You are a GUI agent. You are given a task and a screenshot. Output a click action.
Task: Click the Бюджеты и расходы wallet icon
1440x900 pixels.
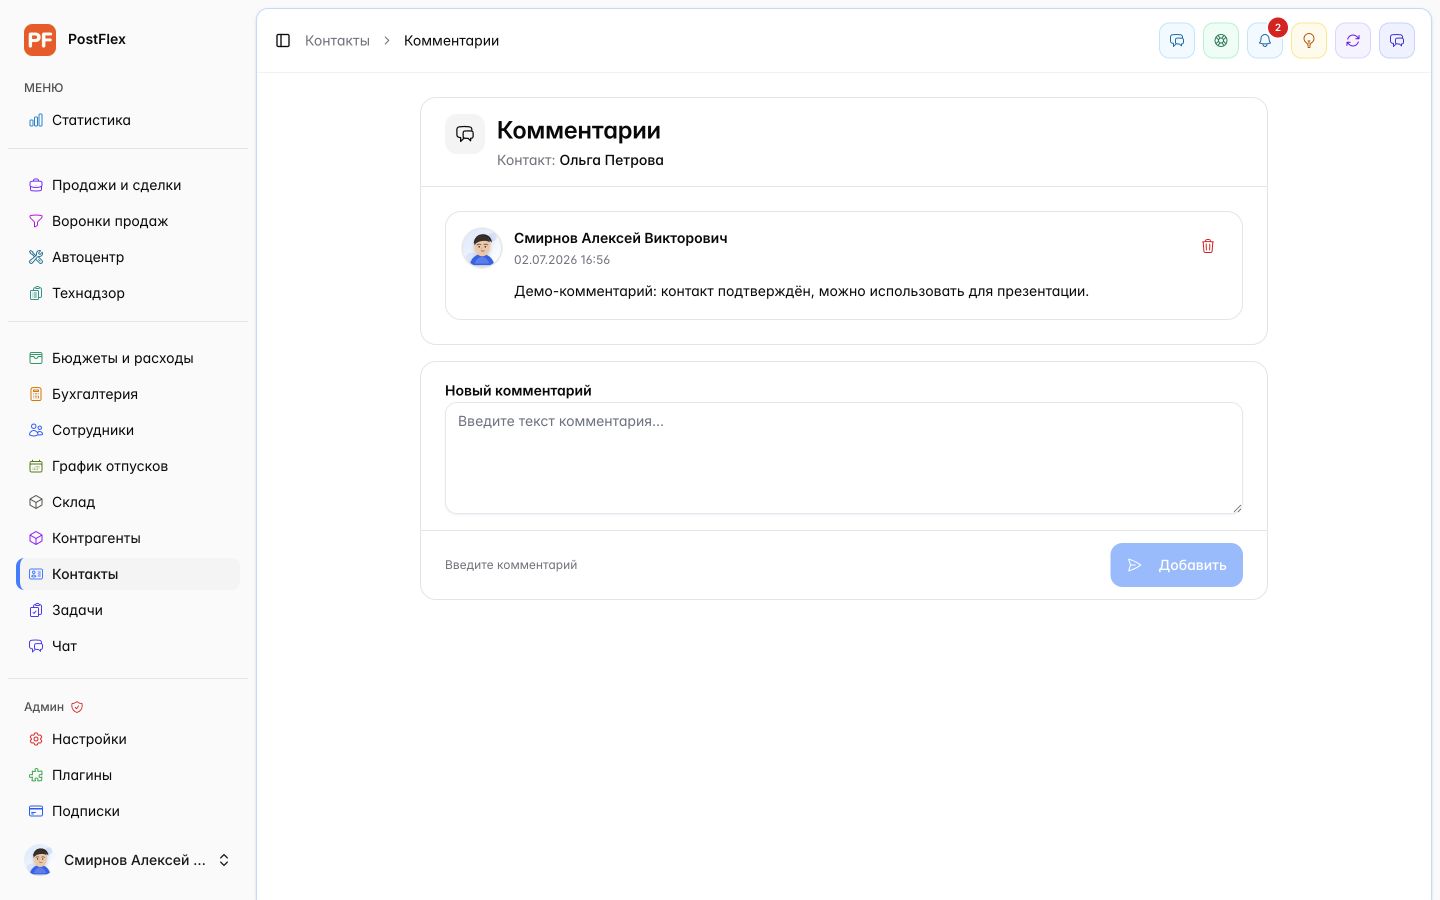pos(36,358)
